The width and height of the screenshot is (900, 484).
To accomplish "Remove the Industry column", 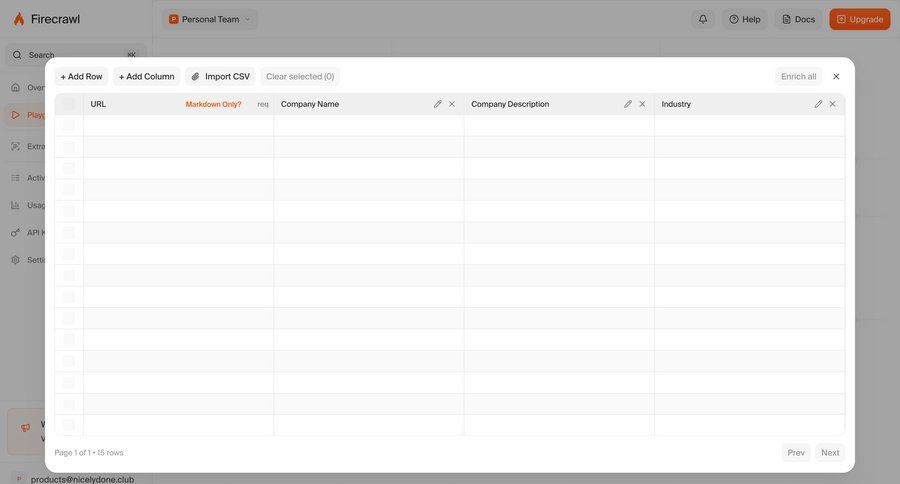I will 832,104.
